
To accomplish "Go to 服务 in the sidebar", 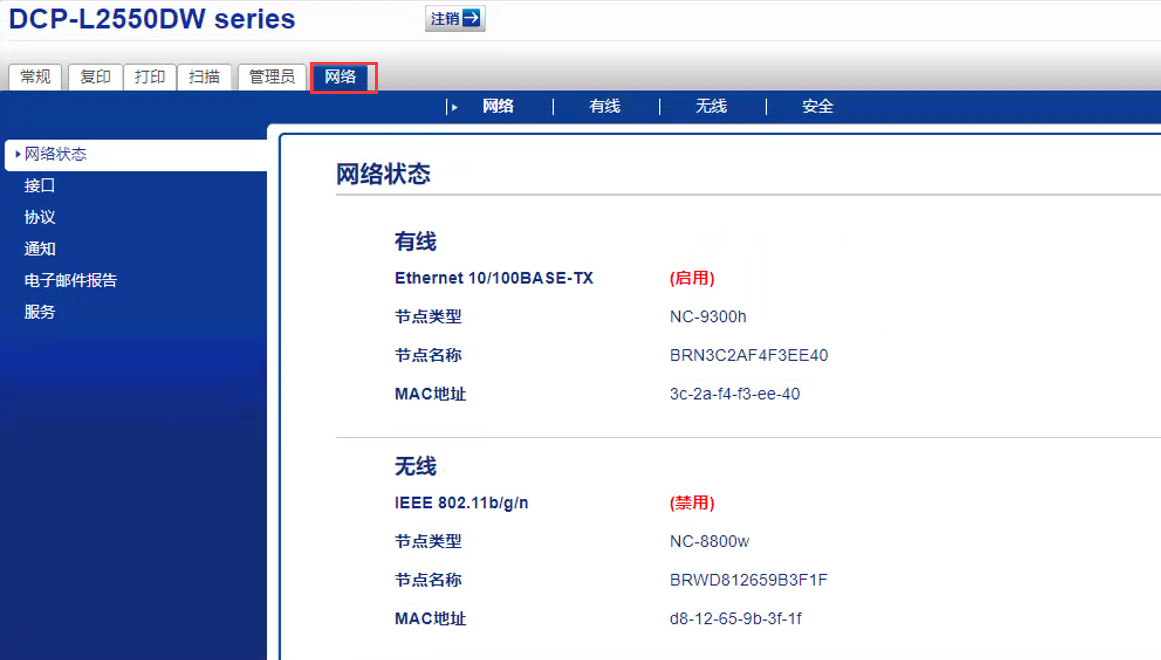I will (40, 312).
